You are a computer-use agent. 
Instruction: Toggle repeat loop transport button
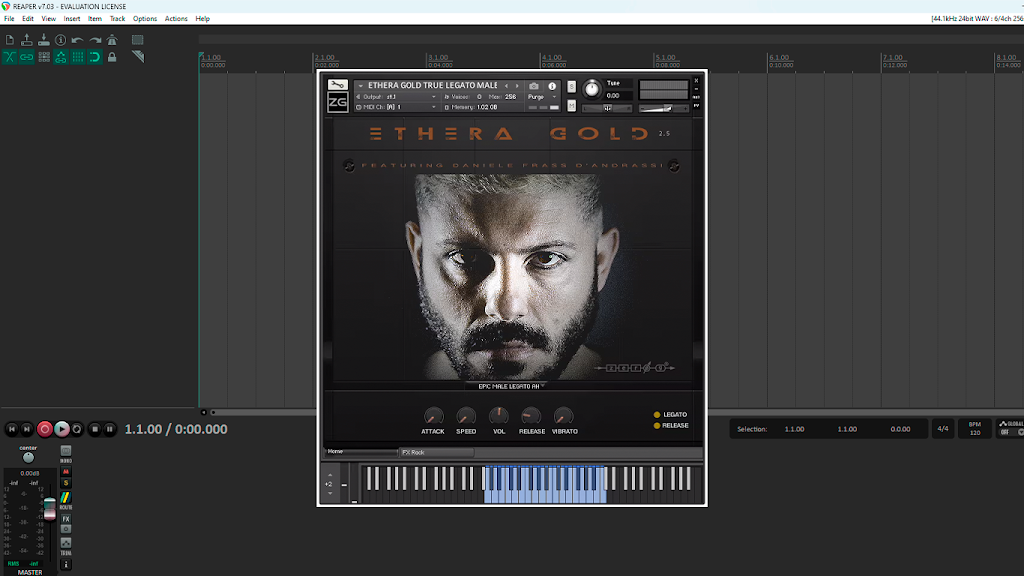77,430
